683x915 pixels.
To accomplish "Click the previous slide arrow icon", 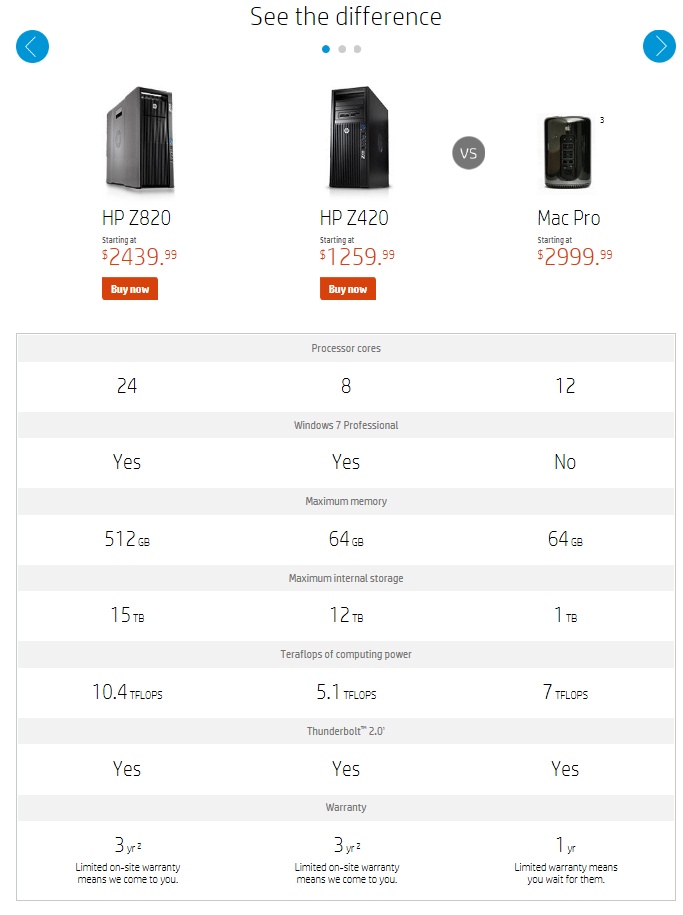I will tap(32, 46).
